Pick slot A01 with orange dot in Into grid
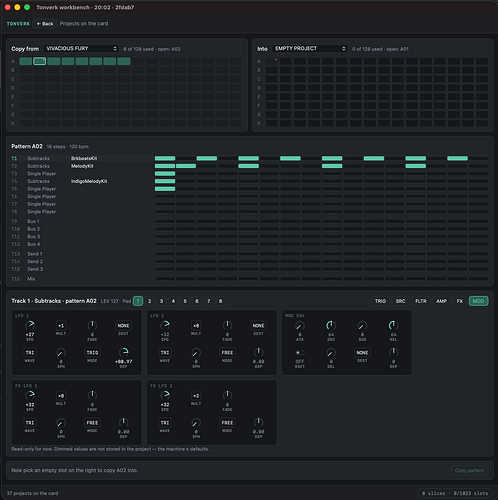This screenshot has height=500, width=498. click(x=272, y=61)
